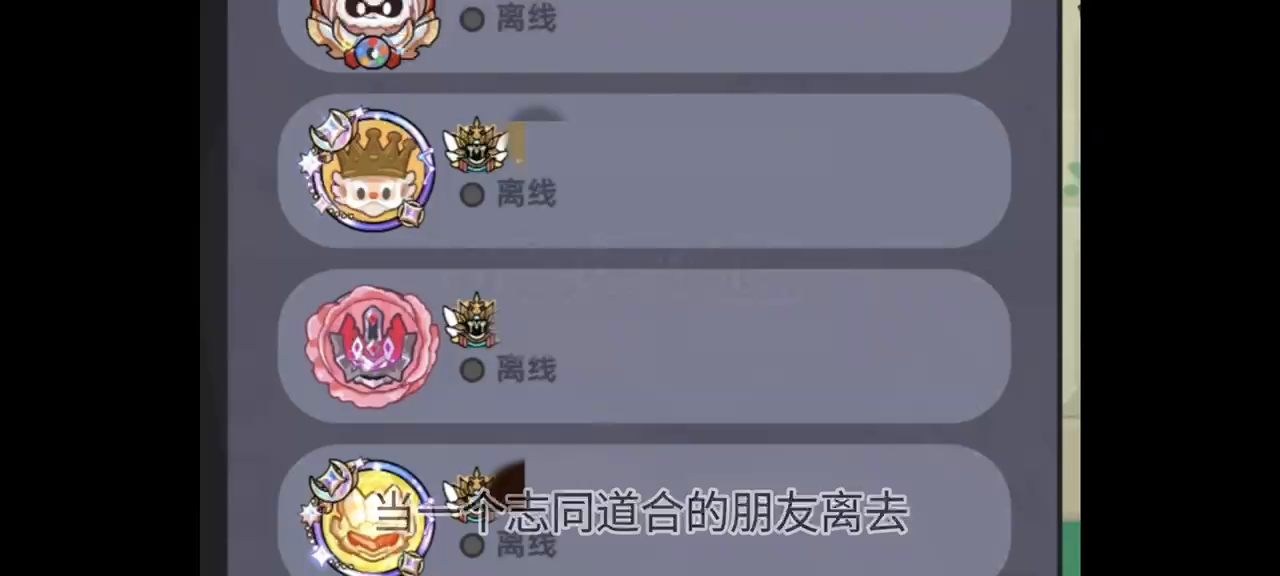Click offline status dot under crowned player's name
This screenshot has width=1280, height=576.
click(472, 194)
